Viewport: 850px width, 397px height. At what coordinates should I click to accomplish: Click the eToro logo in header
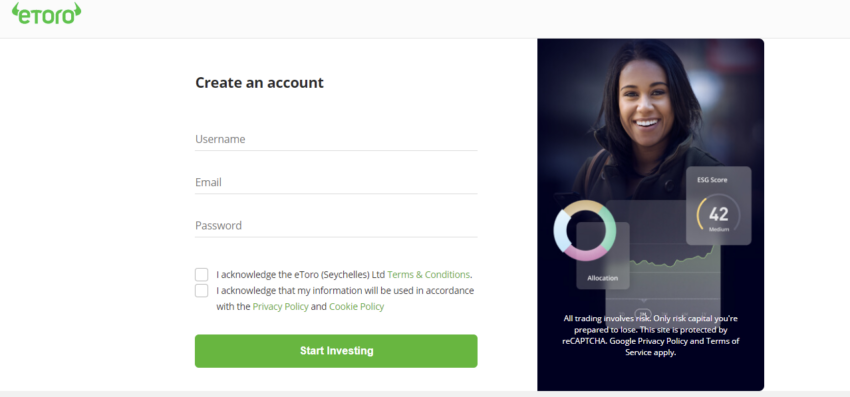47,14
